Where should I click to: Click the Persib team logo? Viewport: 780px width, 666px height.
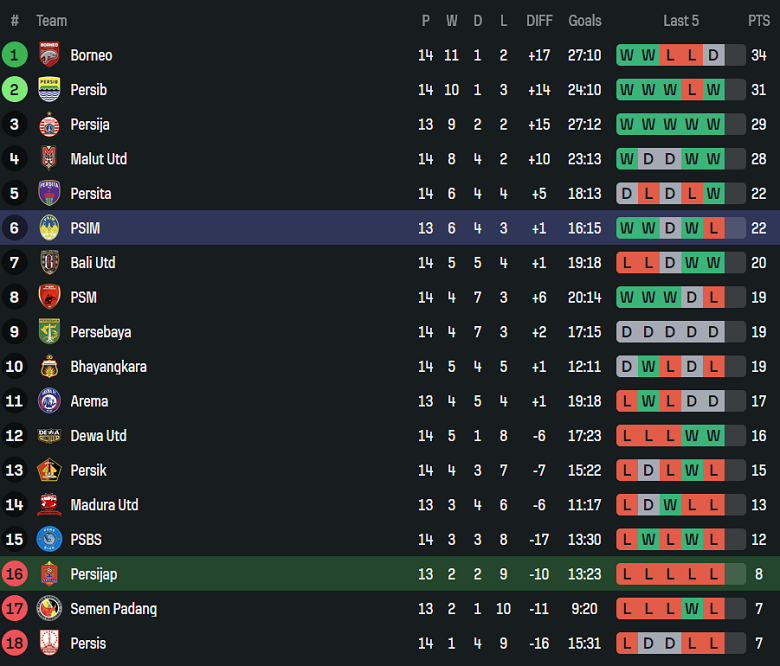[49, 90]
